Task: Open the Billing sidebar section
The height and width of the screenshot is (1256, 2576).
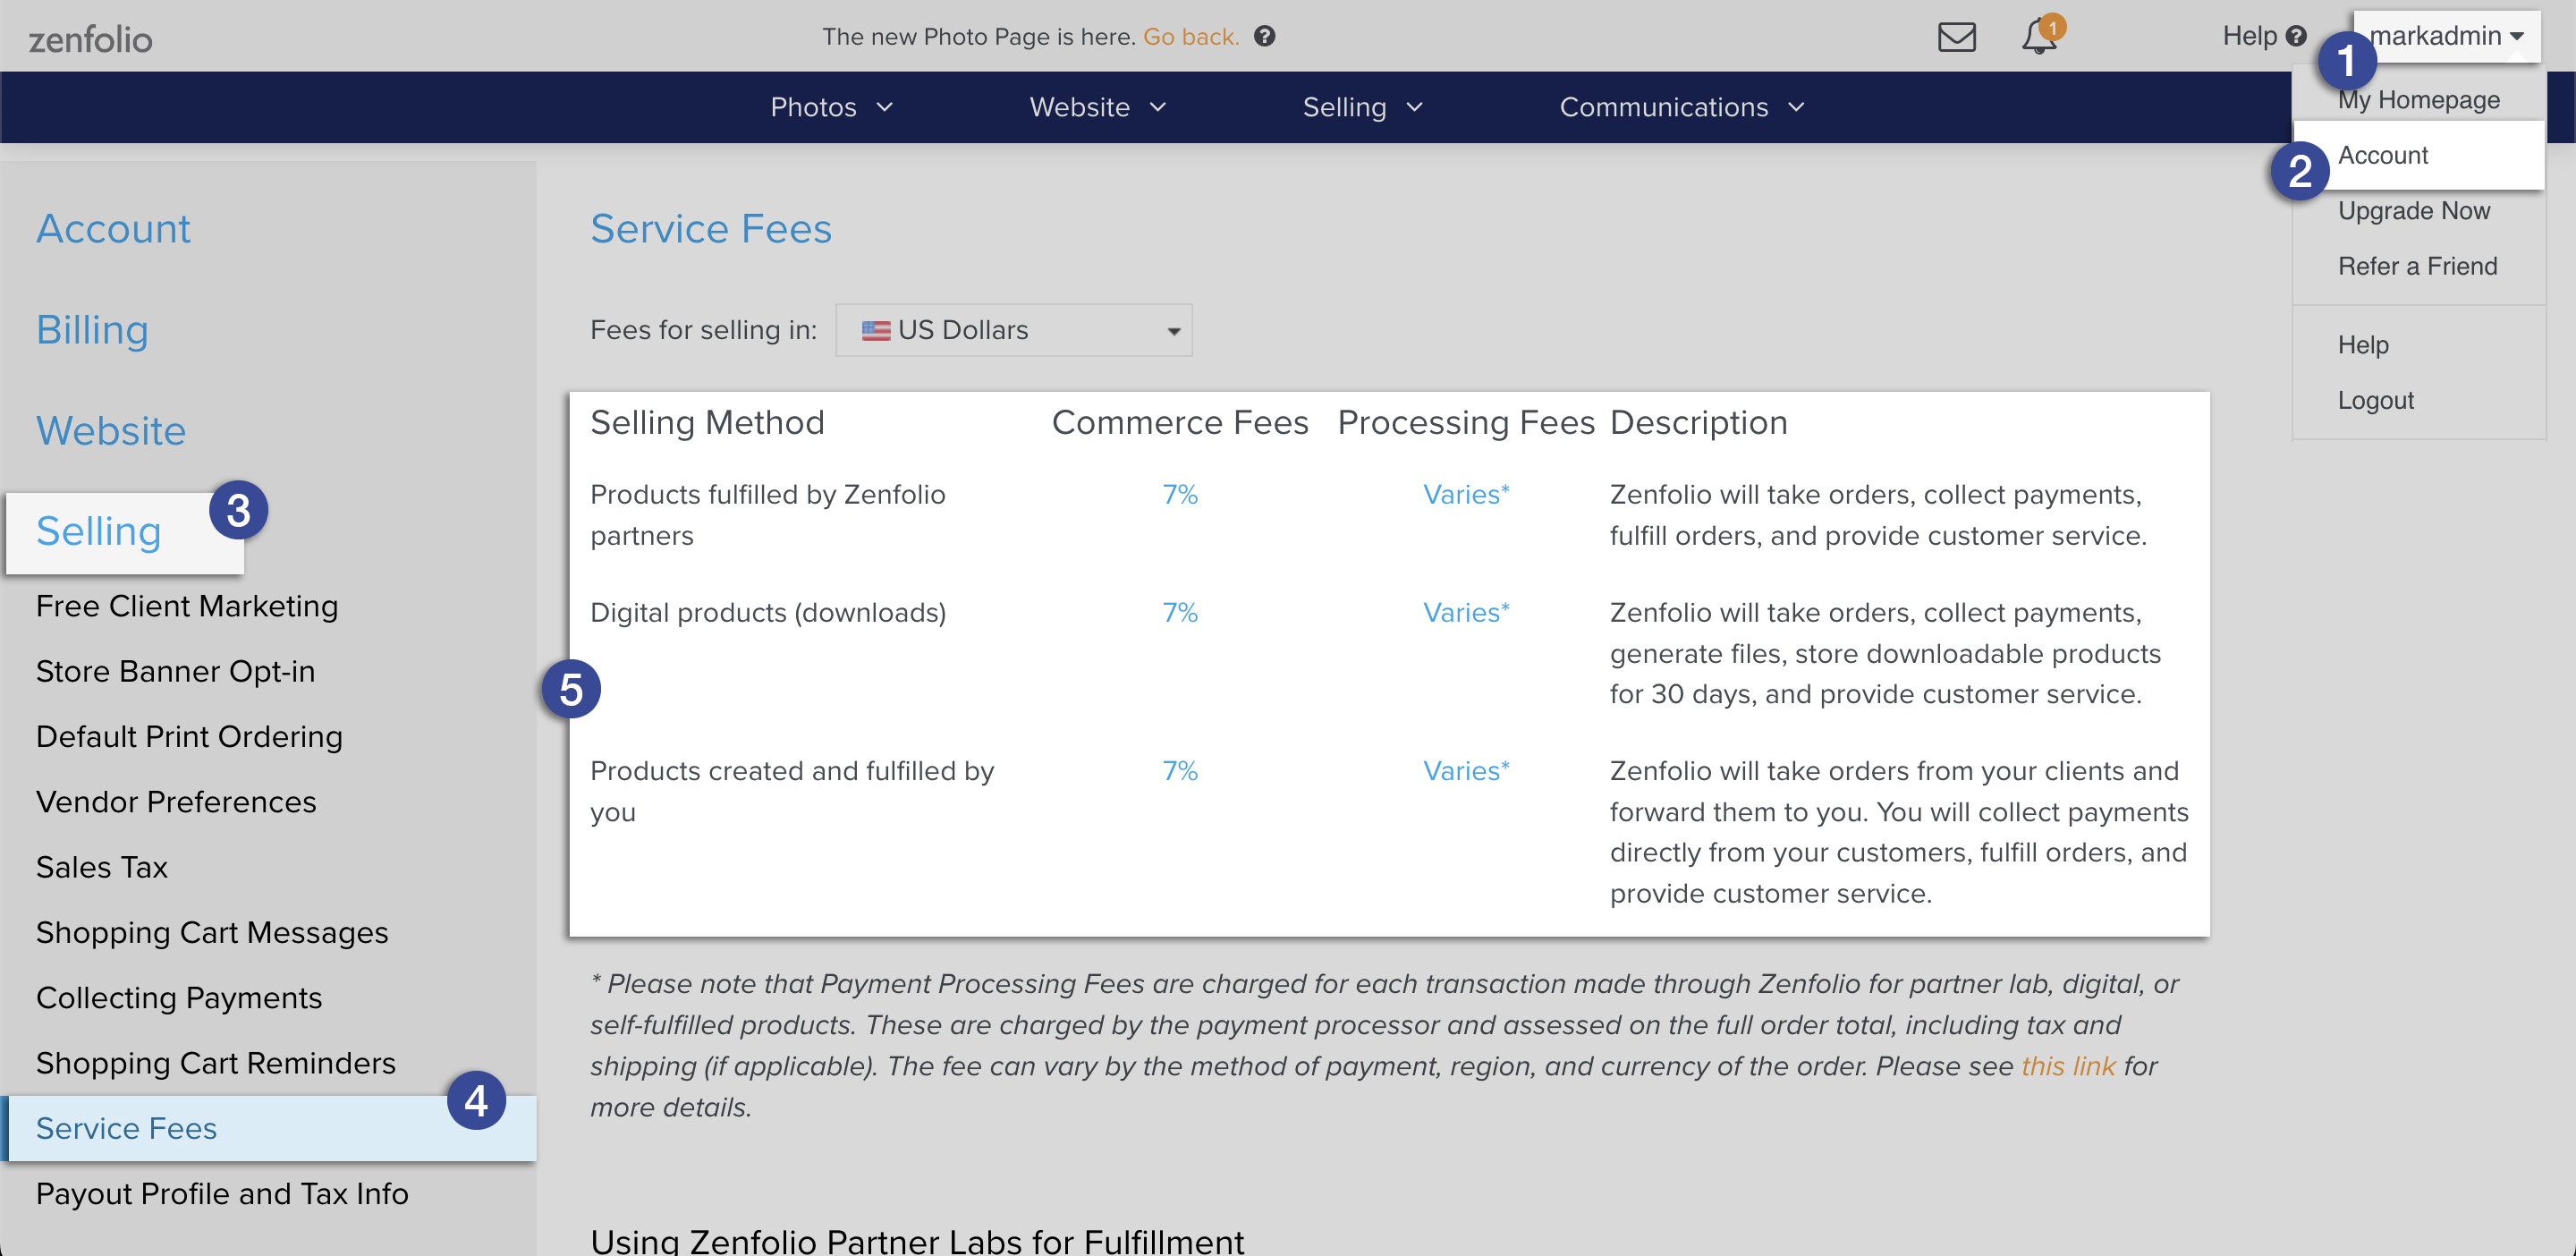Action: coord(92,330)
